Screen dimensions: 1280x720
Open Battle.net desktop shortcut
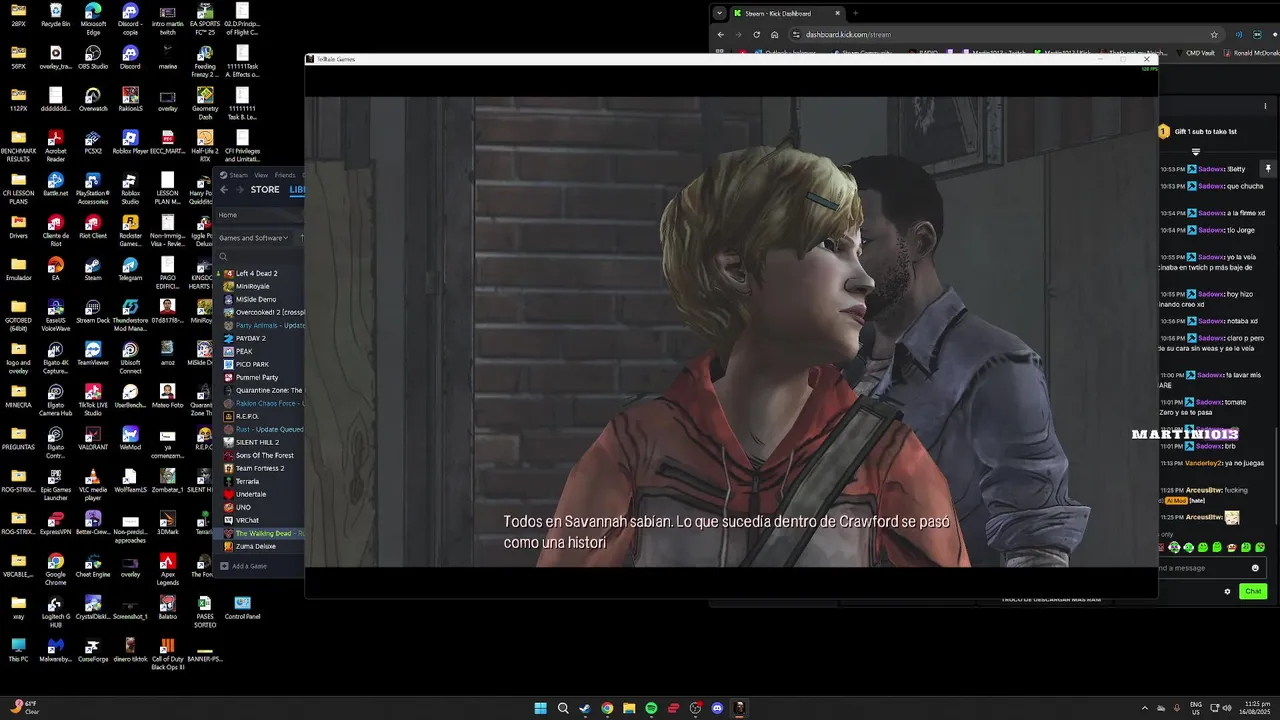[x=56, y=183]
